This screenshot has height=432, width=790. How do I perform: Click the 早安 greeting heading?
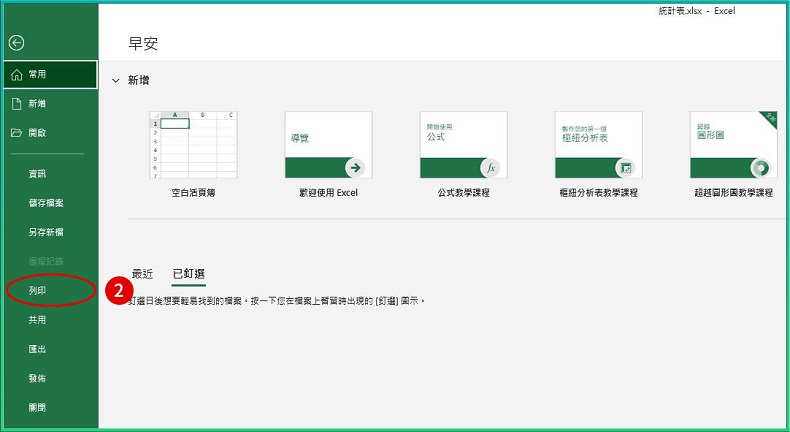(143, 43)
